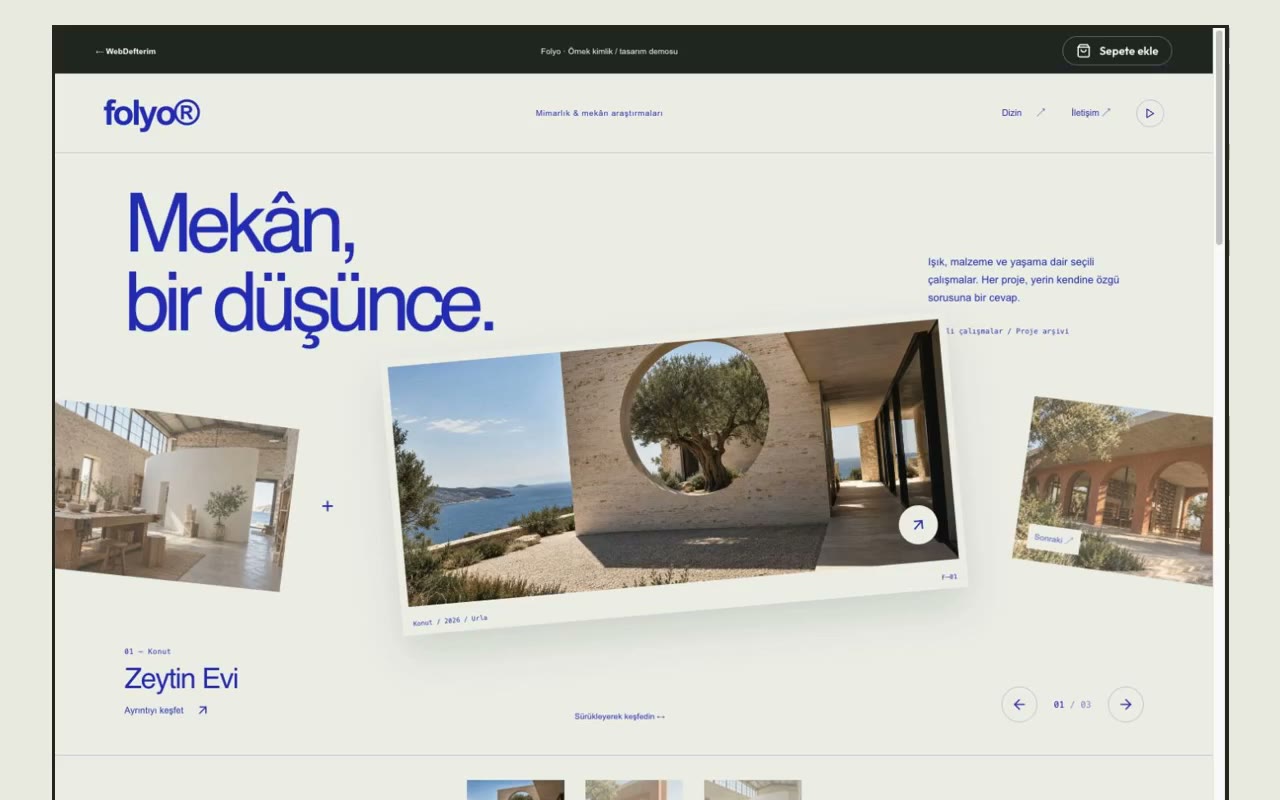The width and height of the screenshot is (1280, 800).
Task: Click the play icon in the header
Action: pos(1150,113)
